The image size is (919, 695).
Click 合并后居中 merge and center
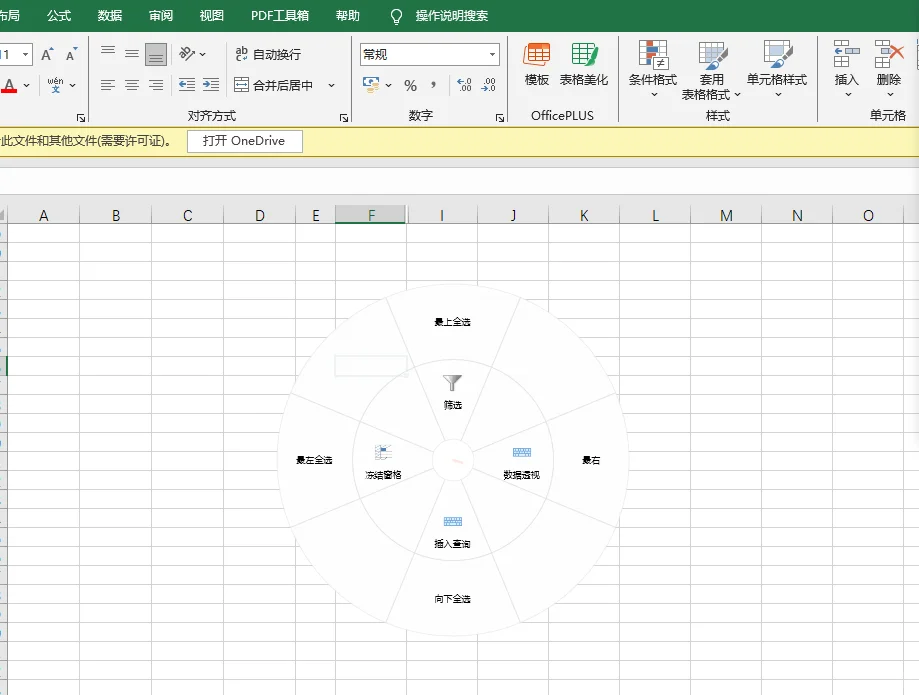pos(274,85)
